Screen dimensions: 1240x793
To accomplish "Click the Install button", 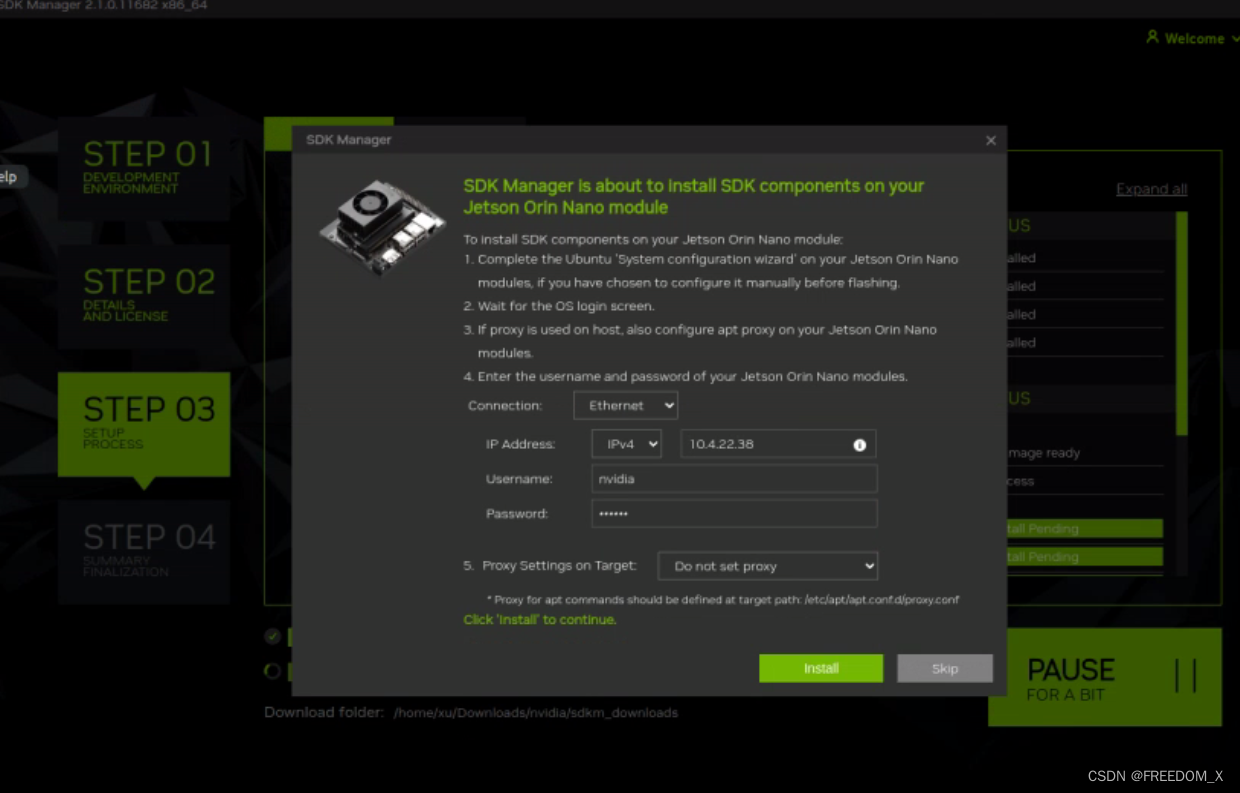I will [821, 668].
